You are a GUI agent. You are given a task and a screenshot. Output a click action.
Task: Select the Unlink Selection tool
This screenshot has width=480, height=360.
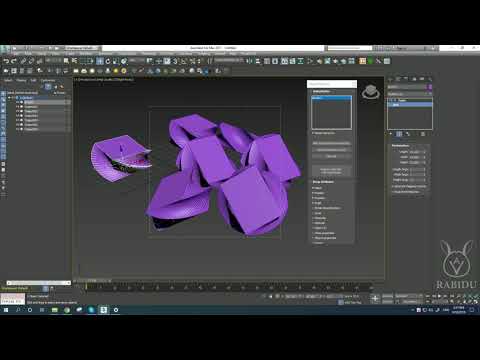pyautogui.click(x=31, y=61)
